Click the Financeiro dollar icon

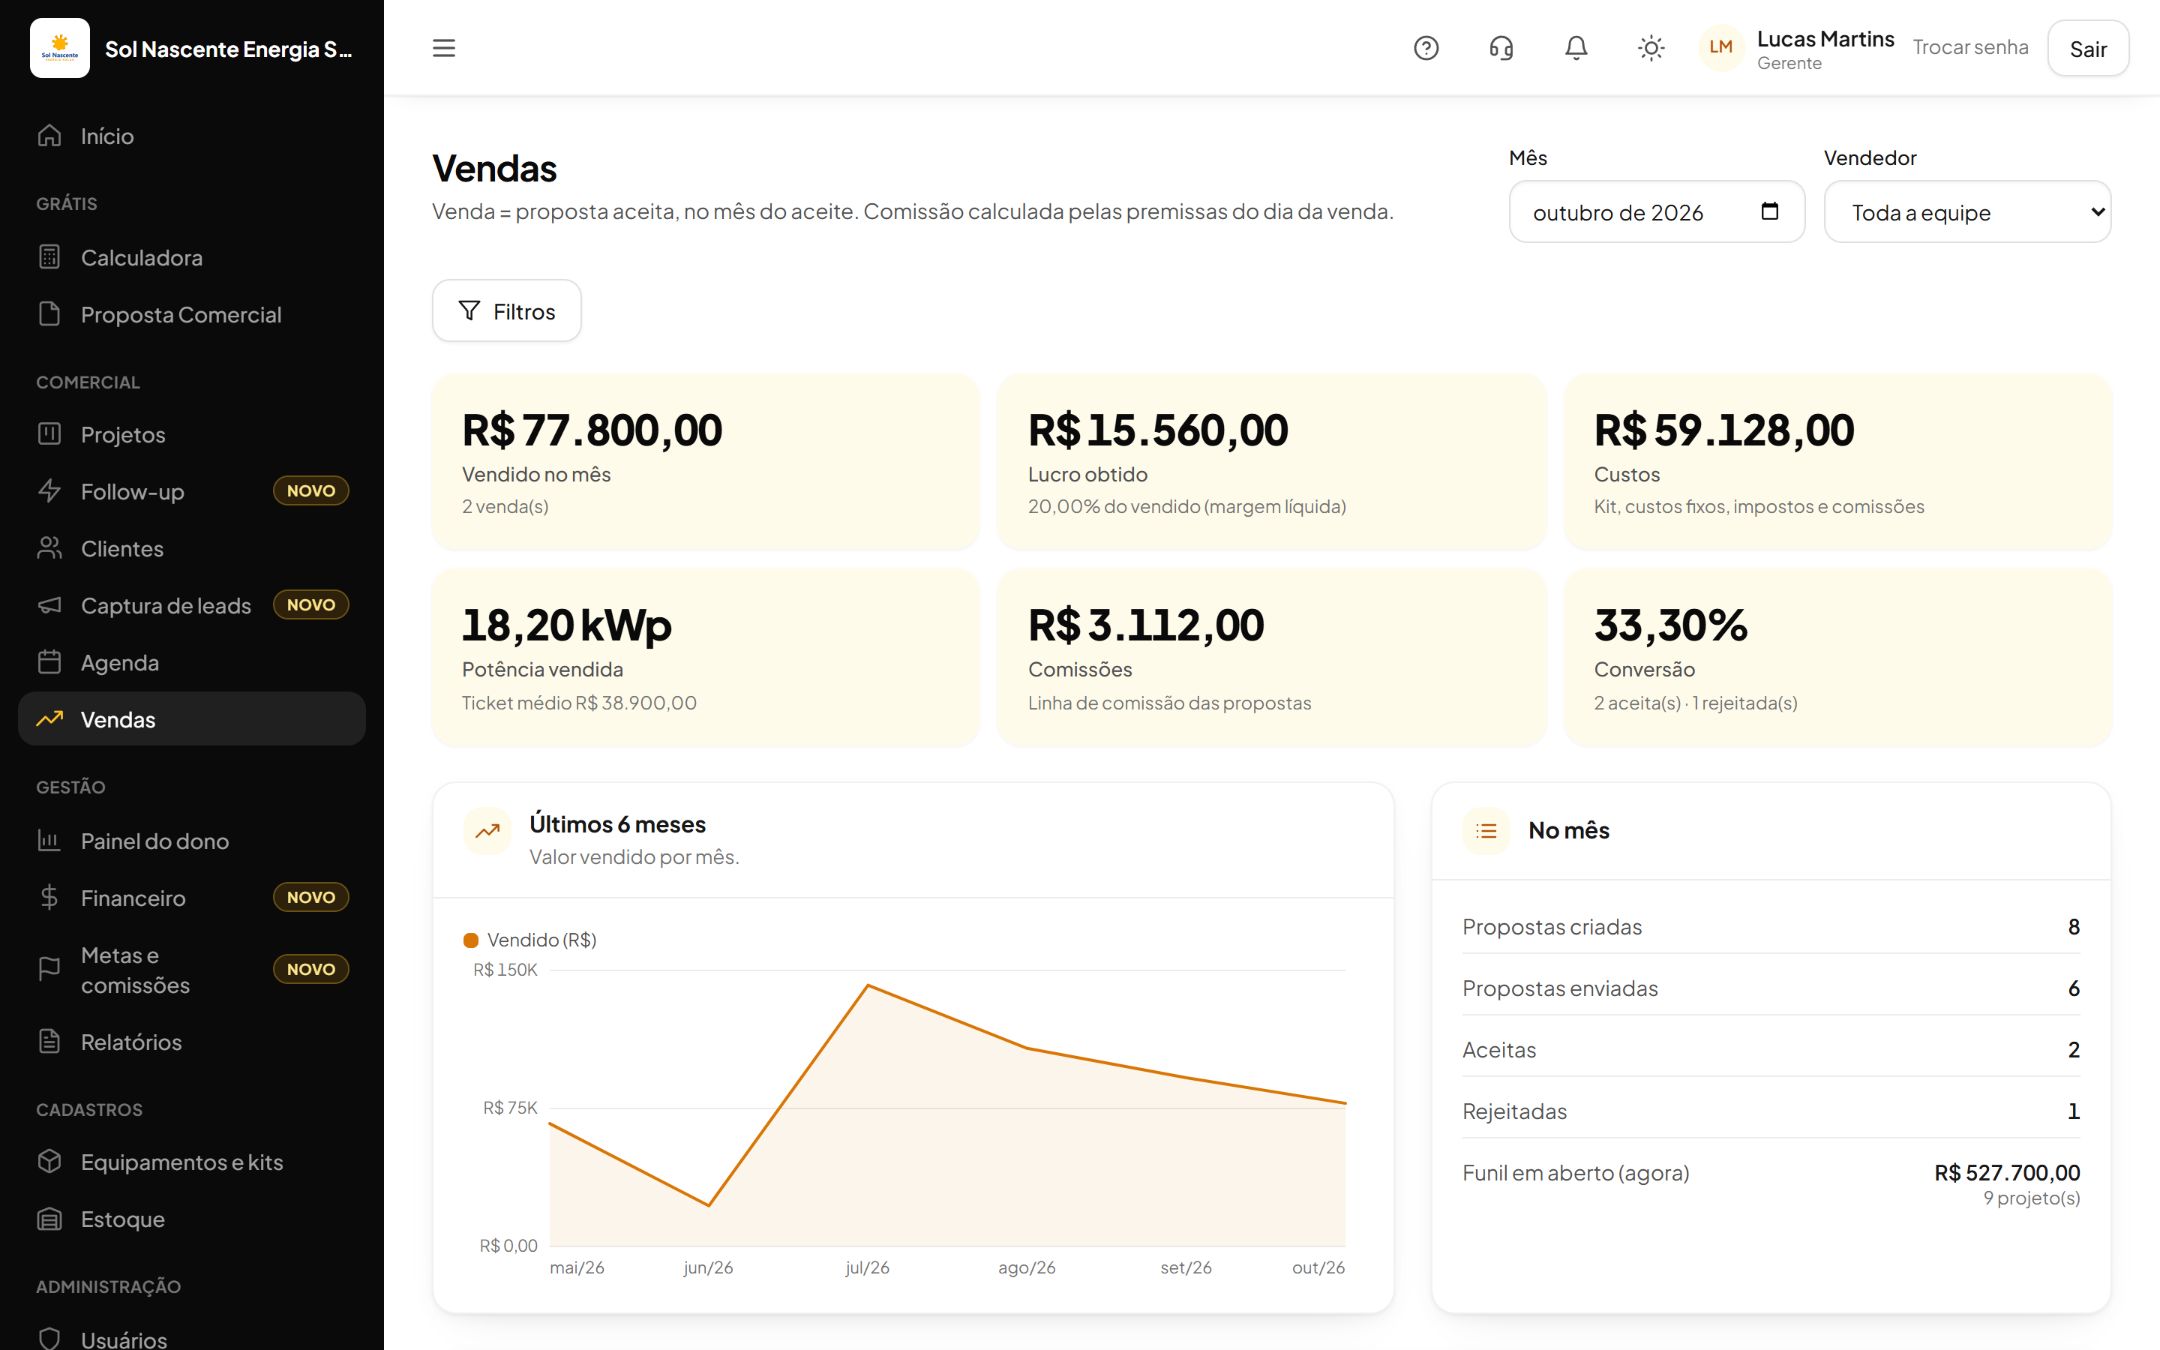point(49,897)
